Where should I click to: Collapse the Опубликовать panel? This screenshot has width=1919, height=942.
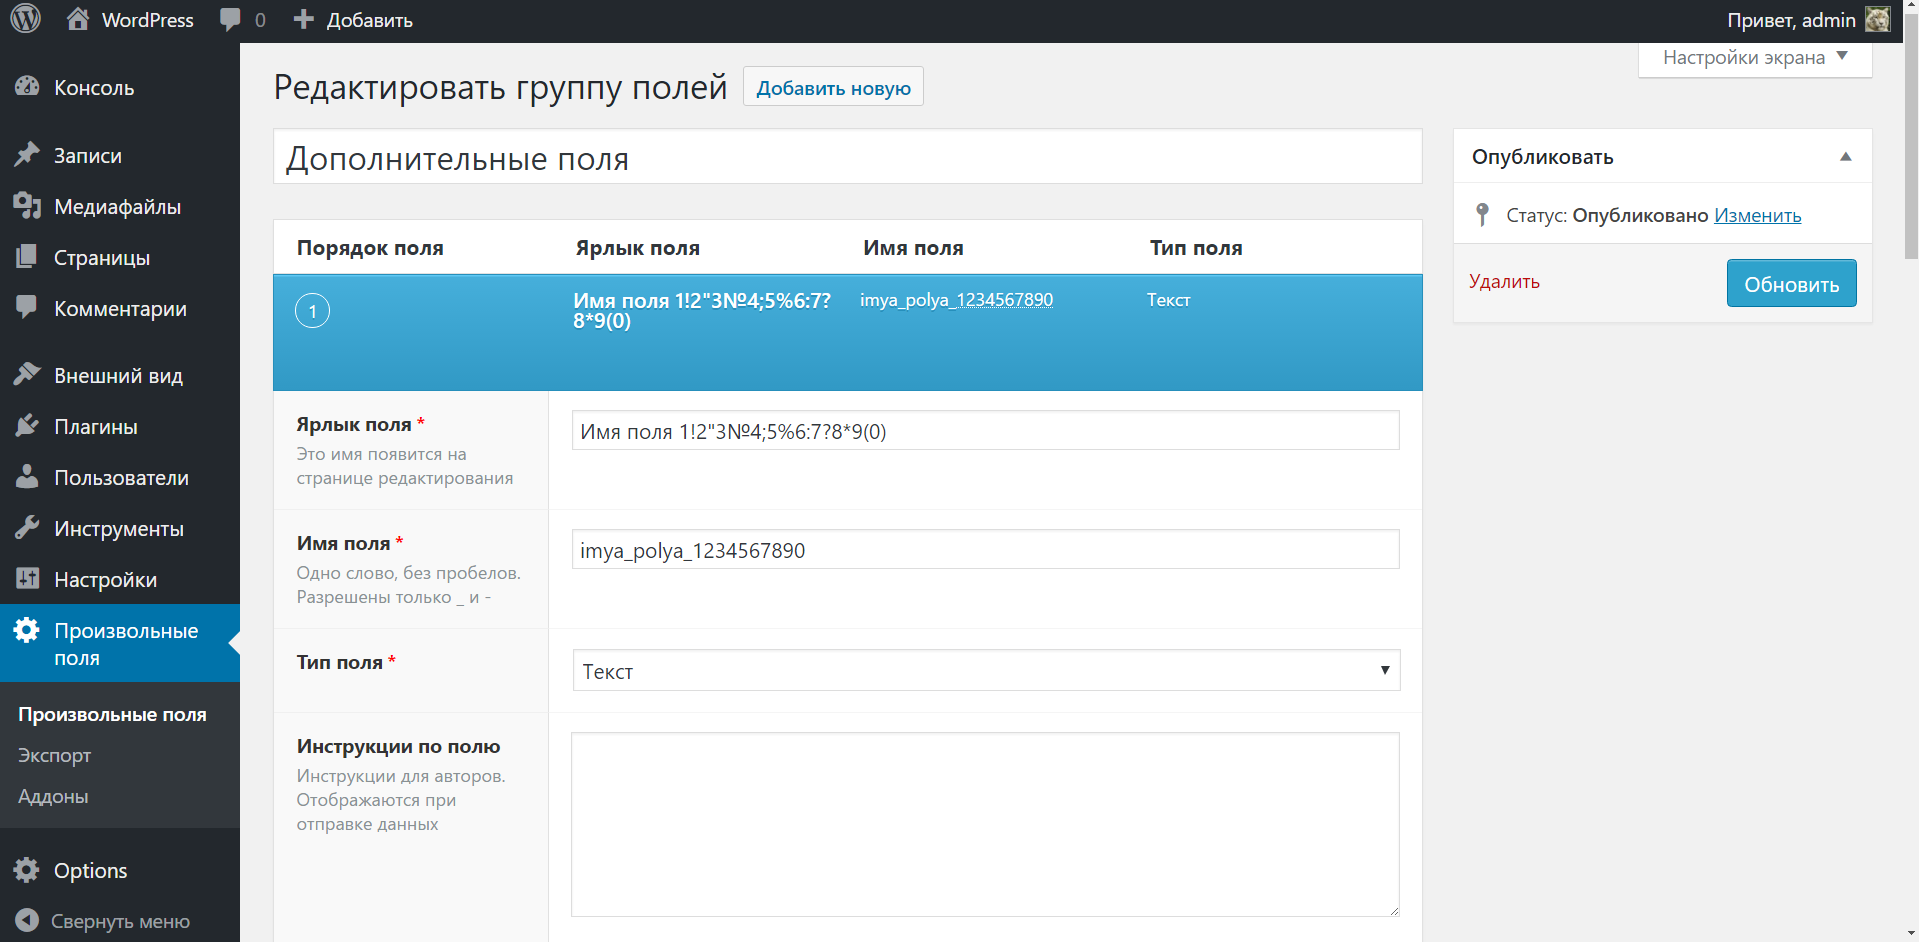(1845, 157)
